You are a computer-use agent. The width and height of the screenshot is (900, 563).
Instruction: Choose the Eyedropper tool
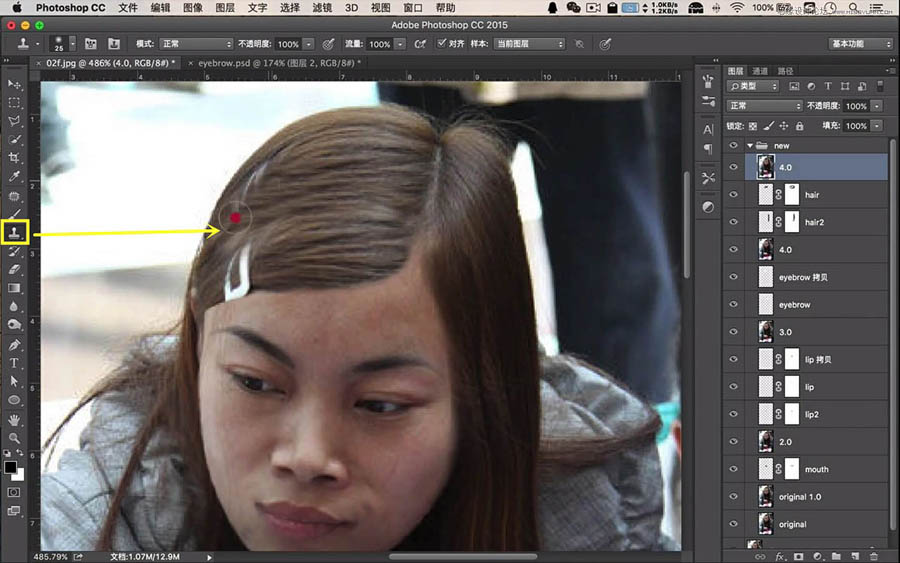[x=14, y=176]
